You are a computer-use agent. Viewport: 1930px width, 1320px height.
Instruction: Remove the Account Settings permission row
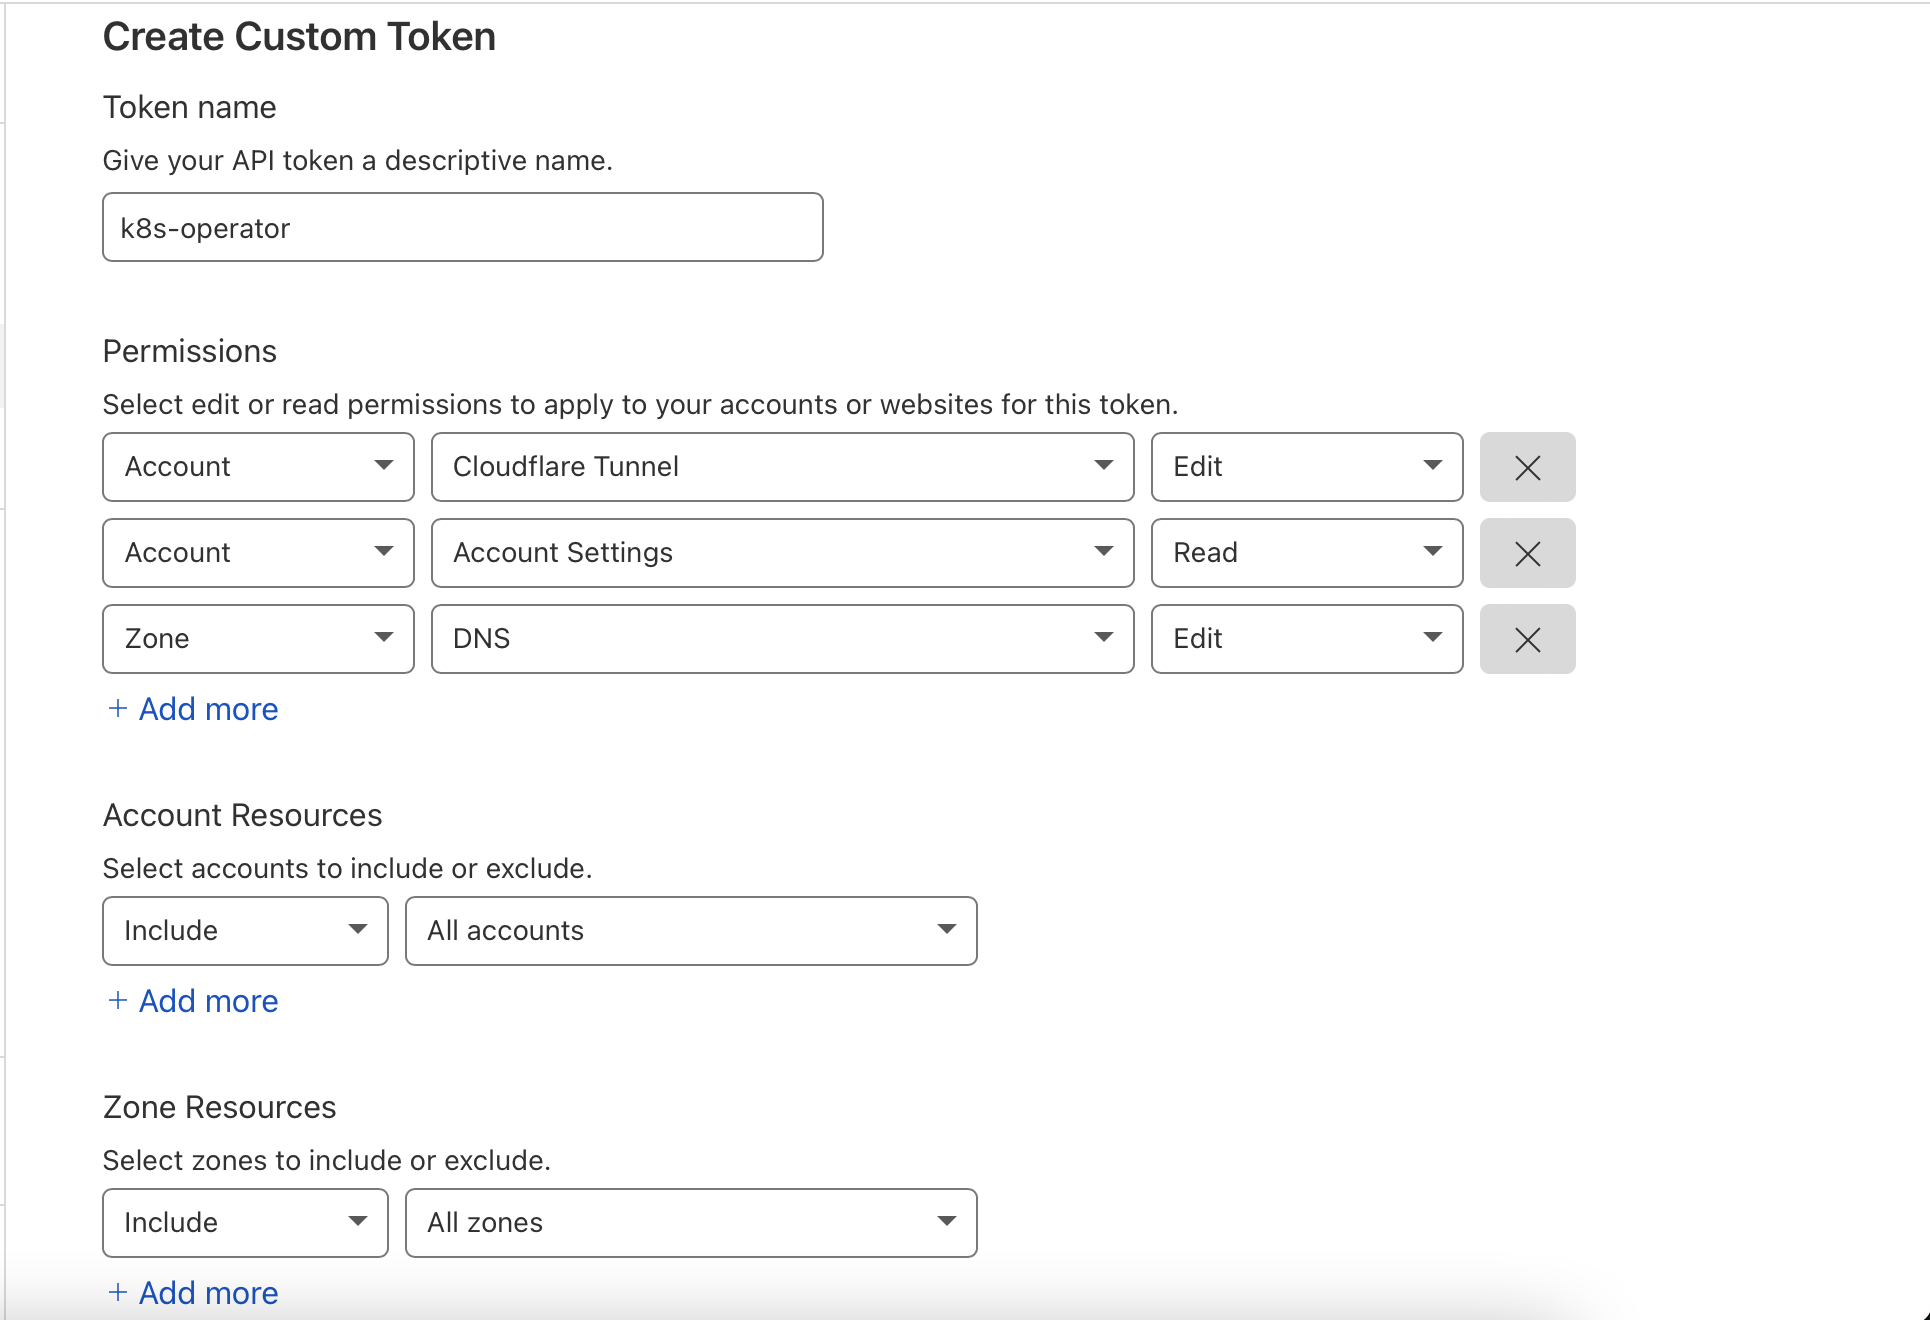pos(1527,552)
